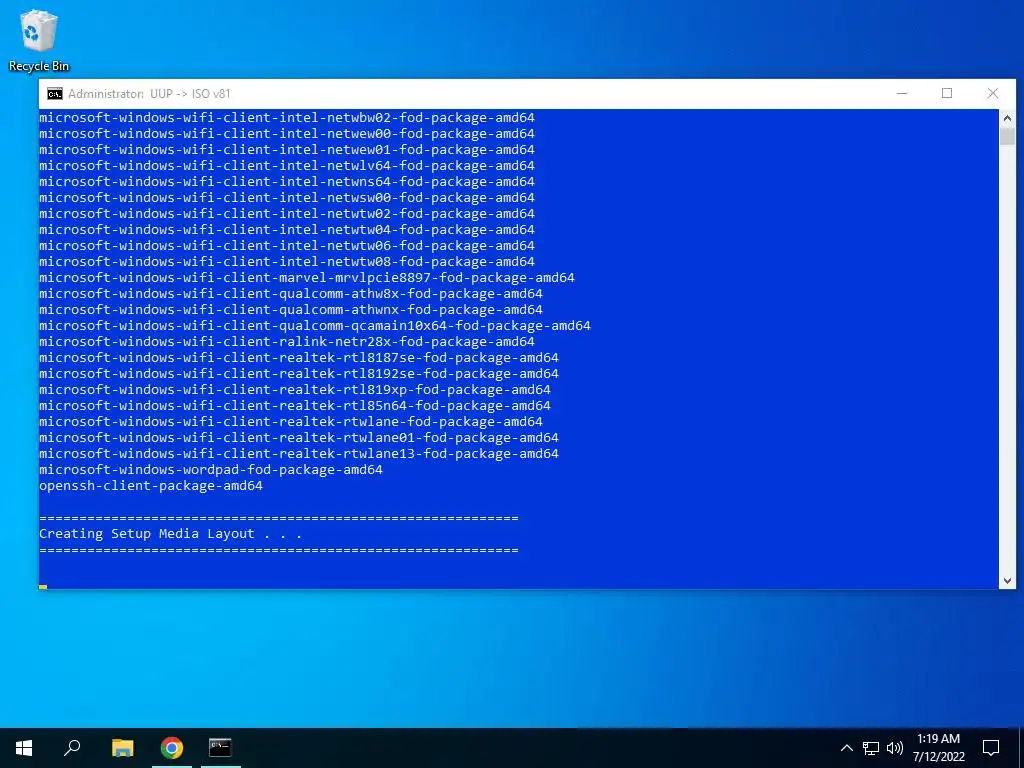Click the line containing 'ralink-netr28x'
This screenshot has width=1024, height=768.
(287, 342)
